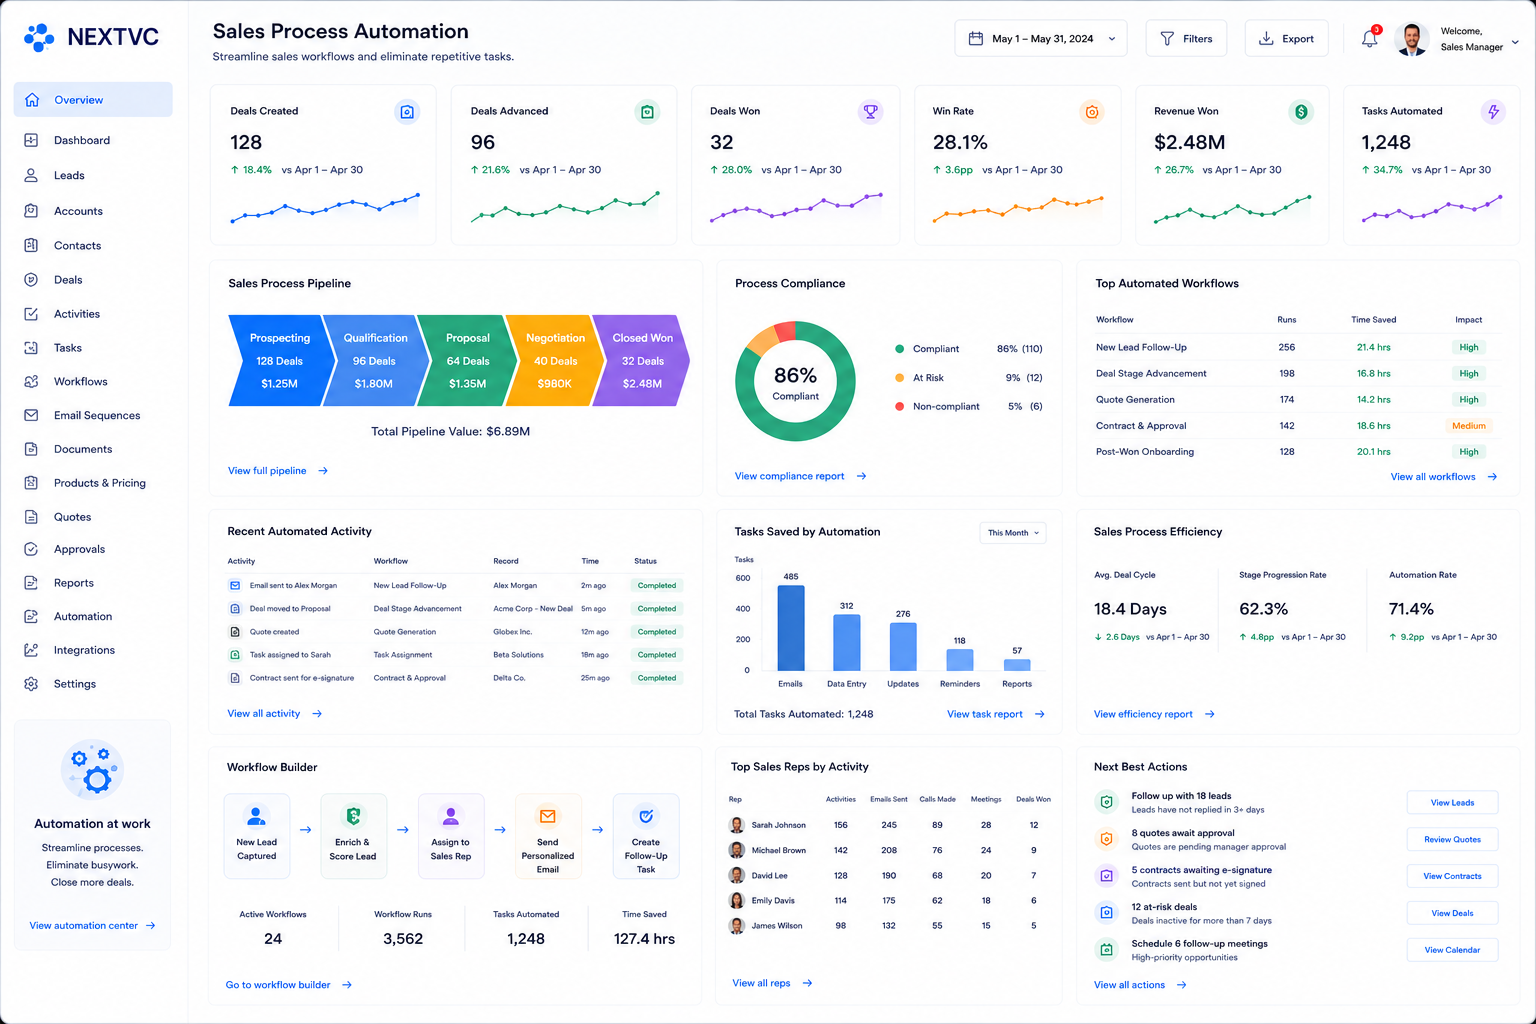The image size is (1536, 1024).
Task: Click the red Non-compliant legend dot
Action: (x=900, y=407)
